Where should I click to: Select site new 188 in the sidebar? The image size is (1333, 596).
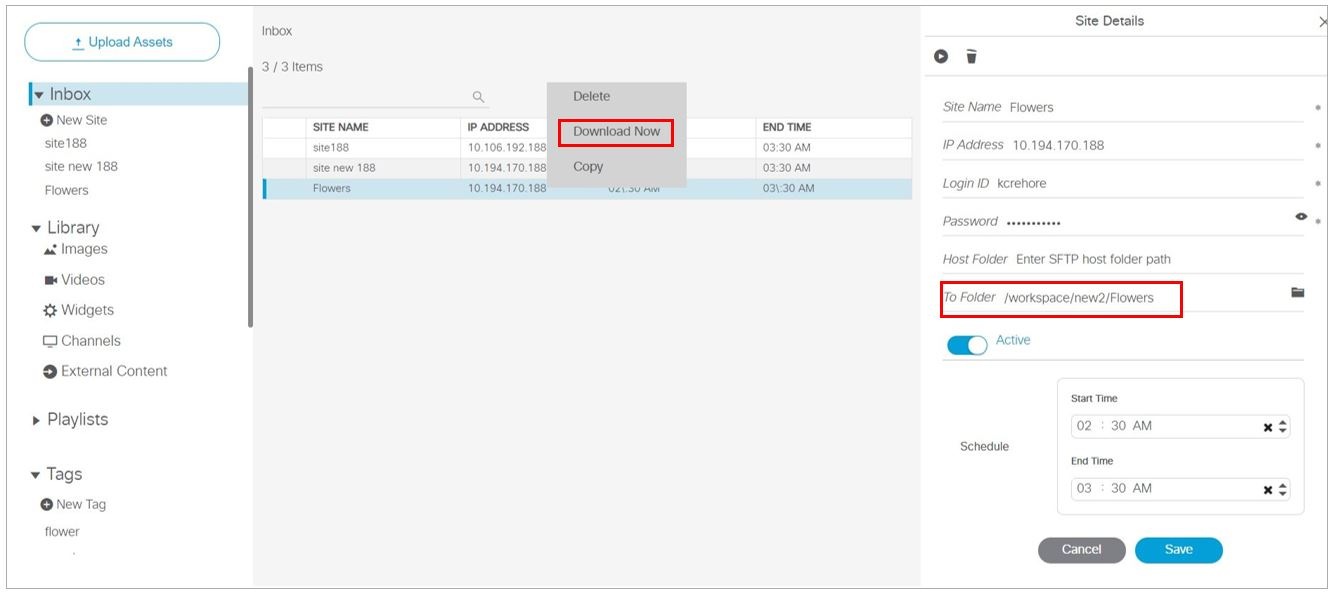click(x=81, y=166)
